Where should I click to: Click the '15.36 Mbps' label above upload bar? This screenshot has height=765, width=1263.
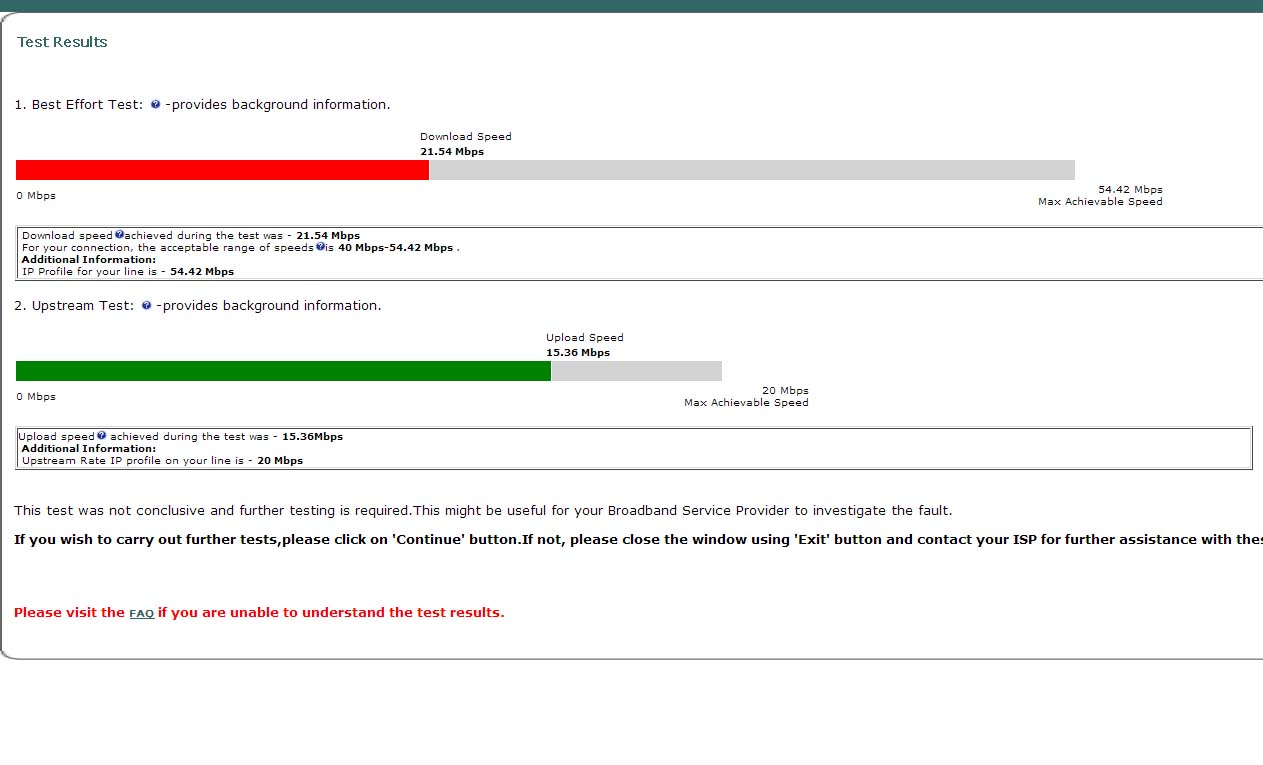click(x=578, y=353)
